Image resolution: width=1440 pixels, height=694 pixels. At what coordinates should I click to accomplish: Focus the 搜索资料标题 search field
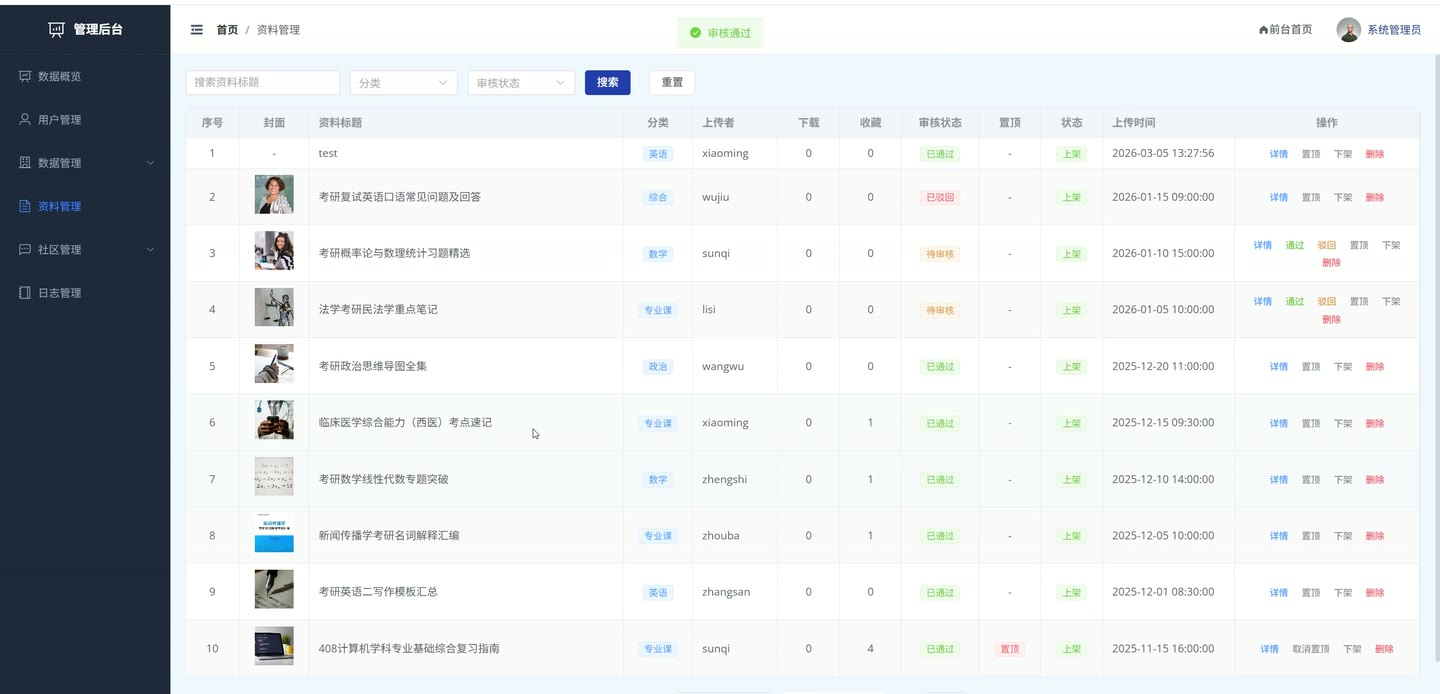pos(263,82)
